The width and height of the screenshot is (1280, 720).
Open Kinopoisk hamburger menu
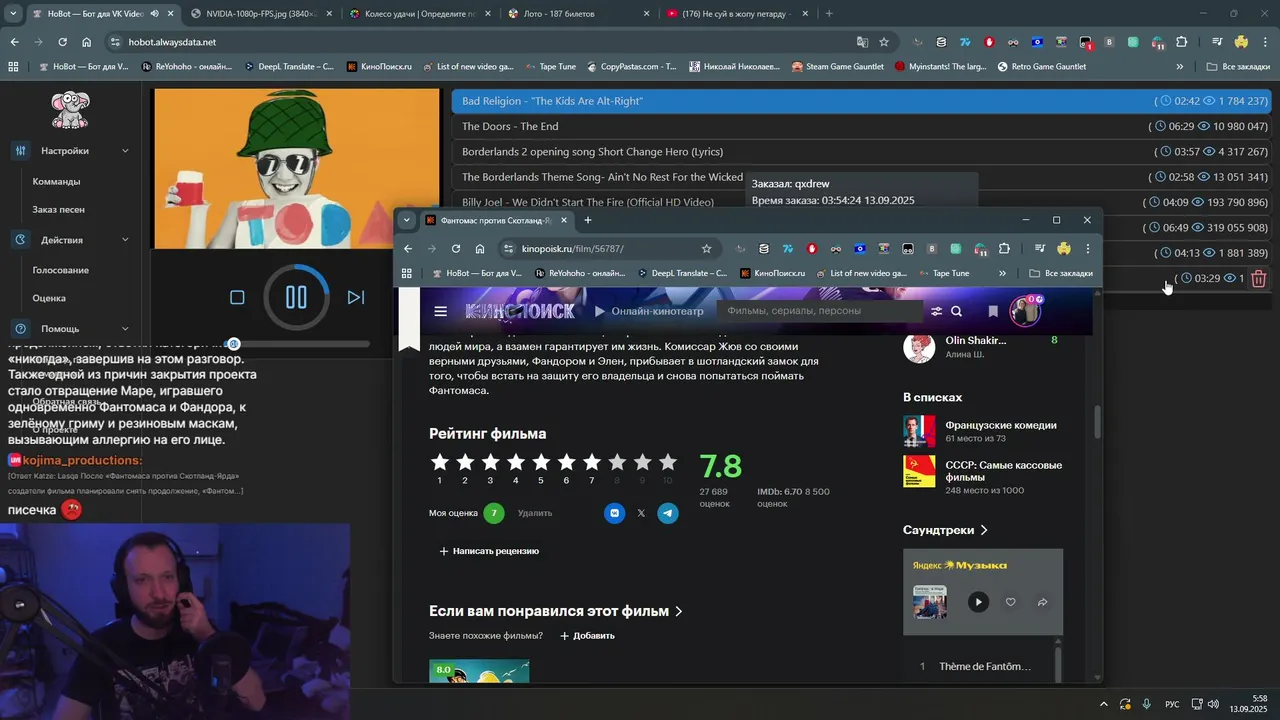[440, 311]
